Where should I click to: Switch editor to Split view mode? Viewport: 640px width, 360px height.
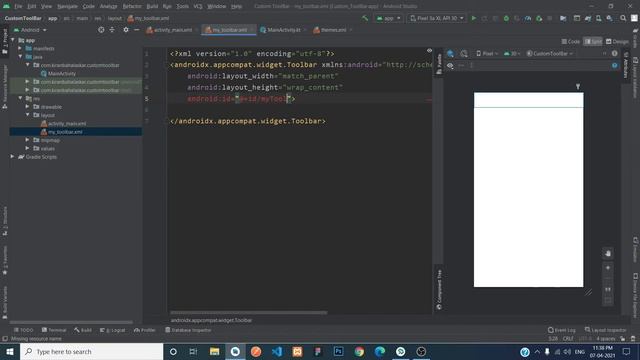click(593, 42)
